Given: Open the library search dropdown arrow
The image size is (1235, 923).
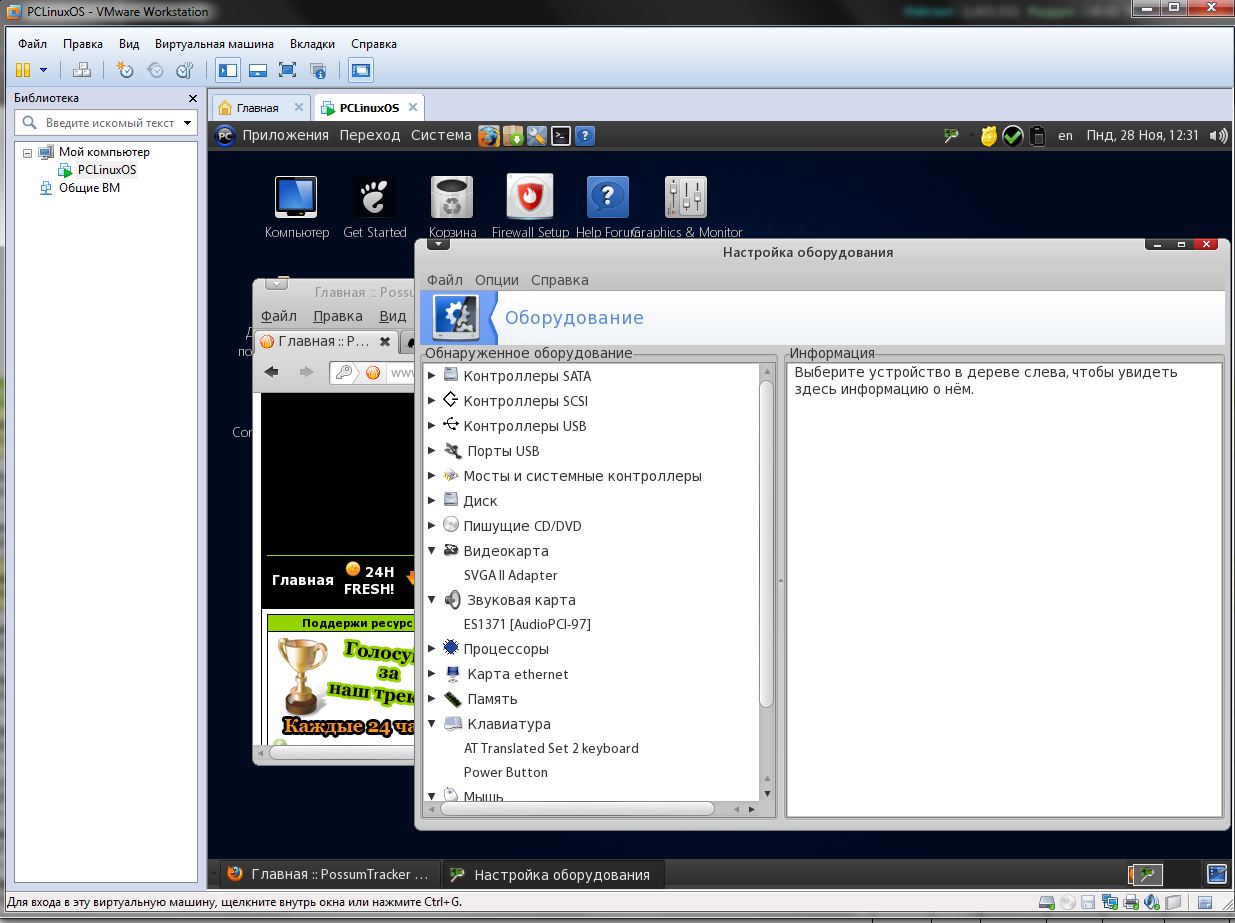Looking at the screenshot, I should pos(187,123).
